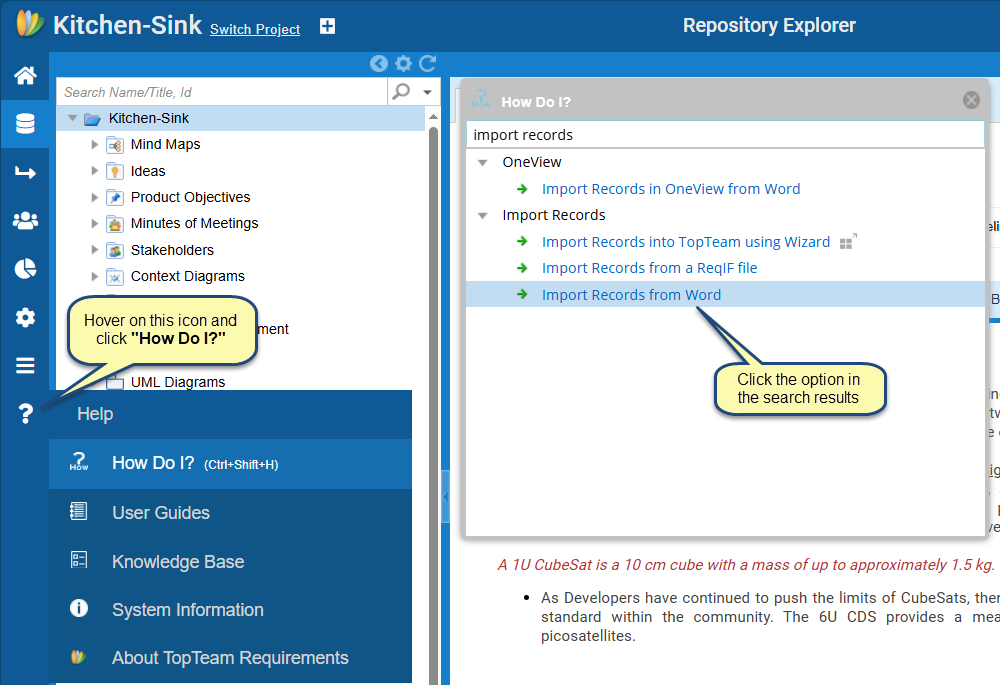Viewport: 1000px width, 685px height.
Task: Click the collapse-left arrow icon above tree
Action: click(379, 63)
